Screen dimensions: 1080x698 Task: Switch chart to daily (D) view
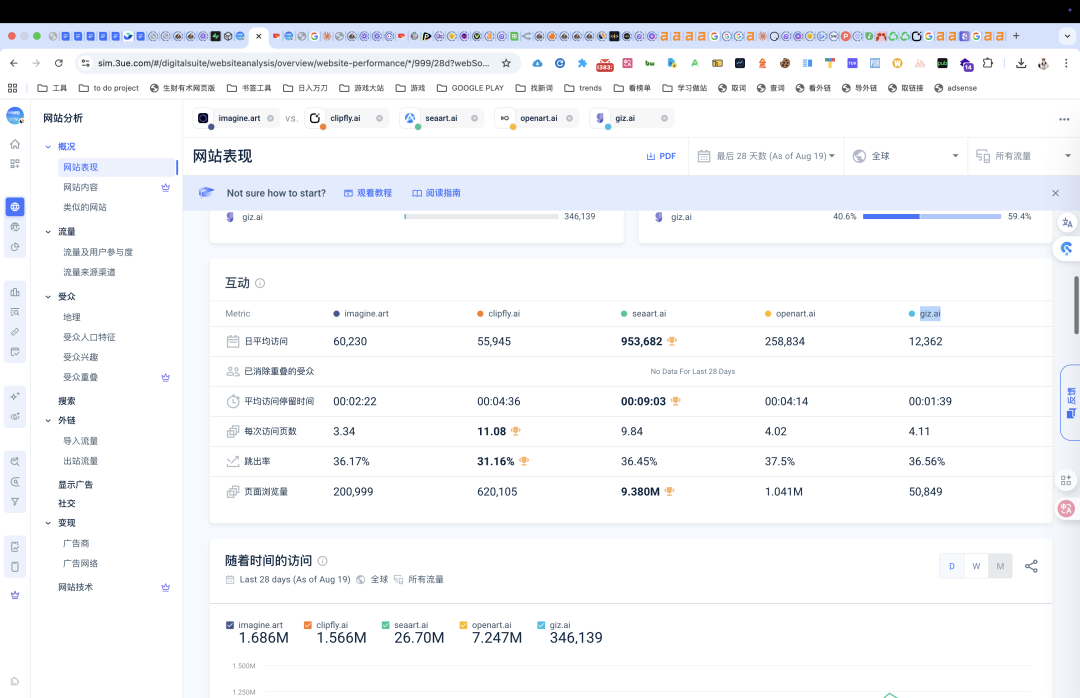point(952,566)
